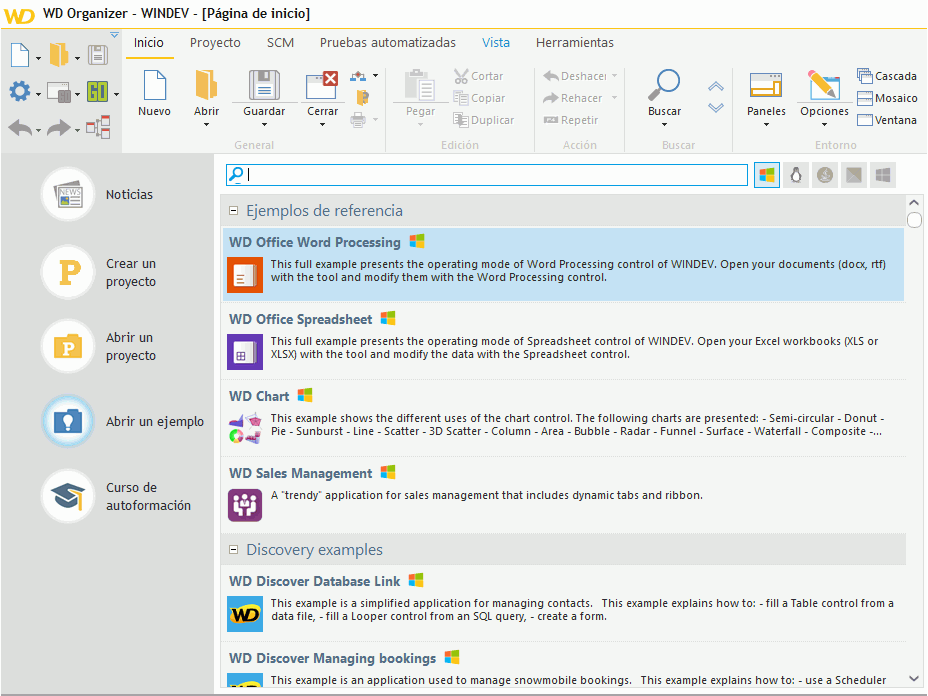Select Abrir un ejemplo in the sidebar
928x696 pixels.
(123, 421)
